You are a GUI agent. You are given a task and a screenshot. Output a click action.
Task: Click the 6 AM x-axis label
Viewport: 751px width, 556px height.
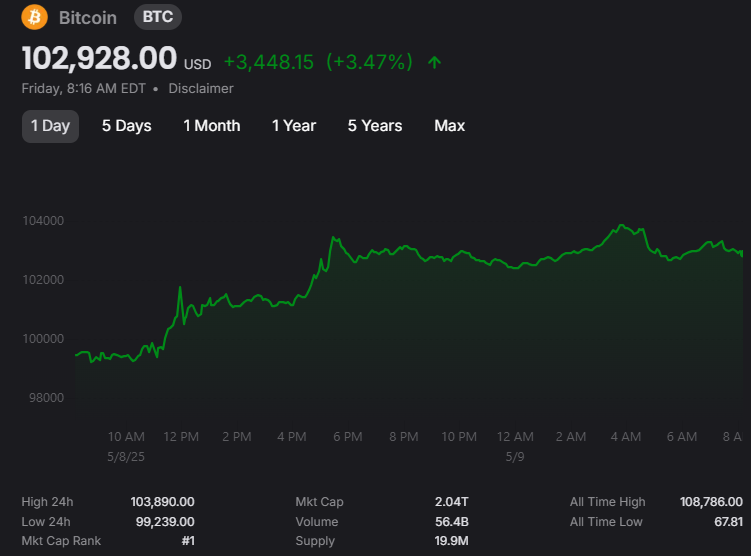tap(682, 437)
